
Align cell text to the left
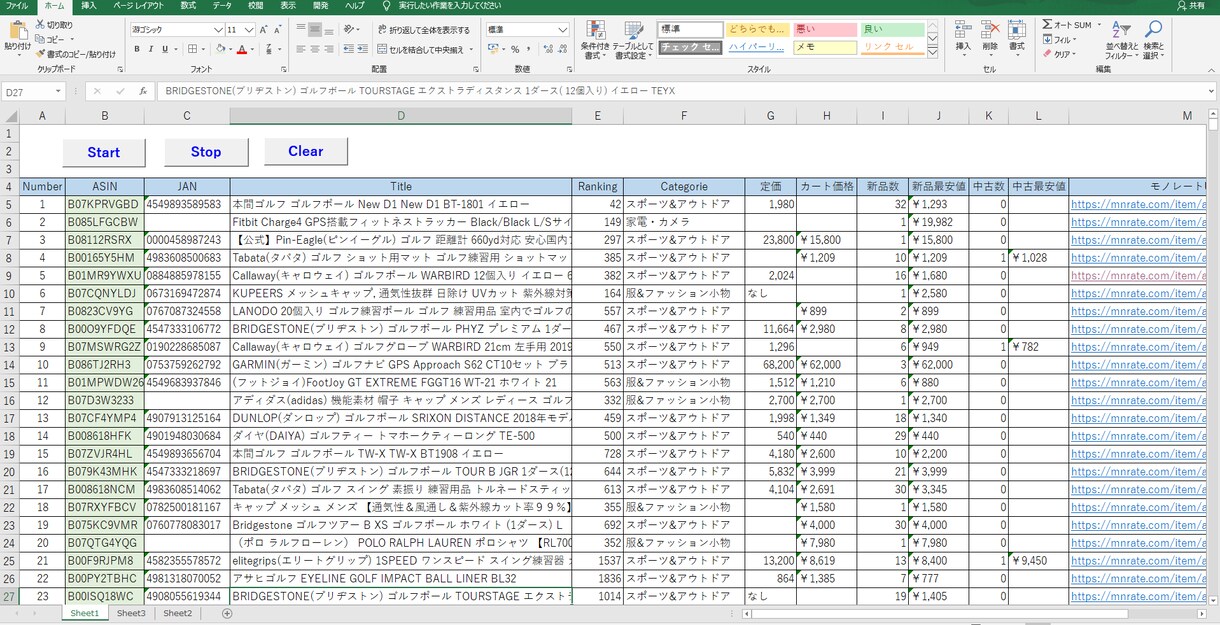(301, 49)
